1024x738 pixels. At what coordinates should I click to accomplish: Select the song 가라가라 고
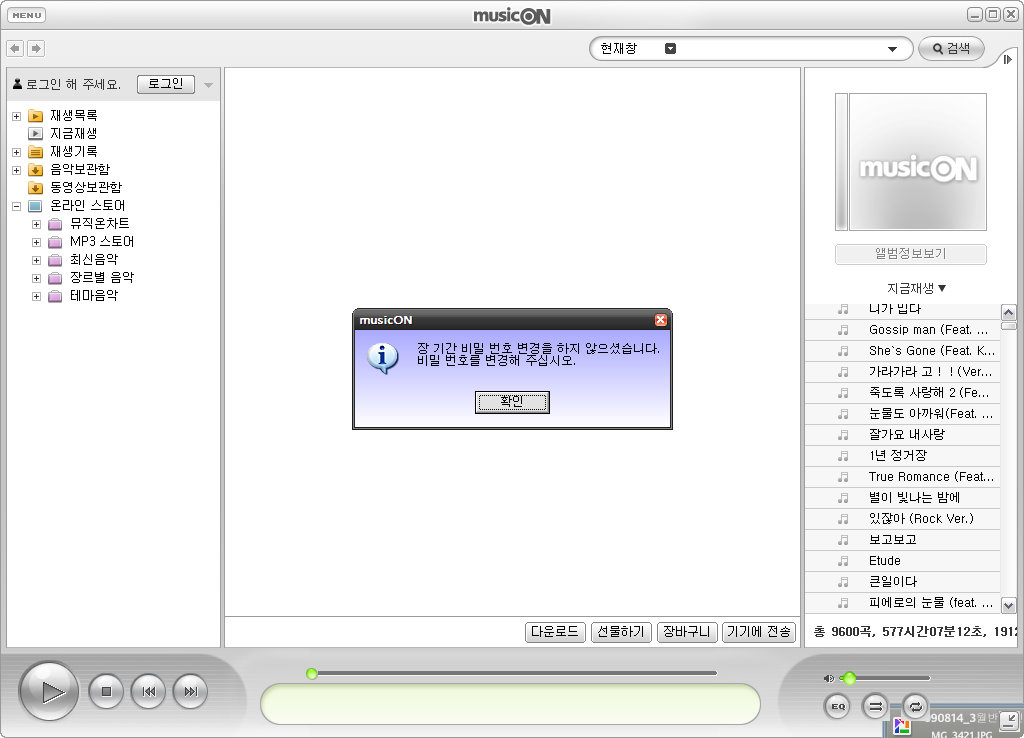tap(903, 372)
